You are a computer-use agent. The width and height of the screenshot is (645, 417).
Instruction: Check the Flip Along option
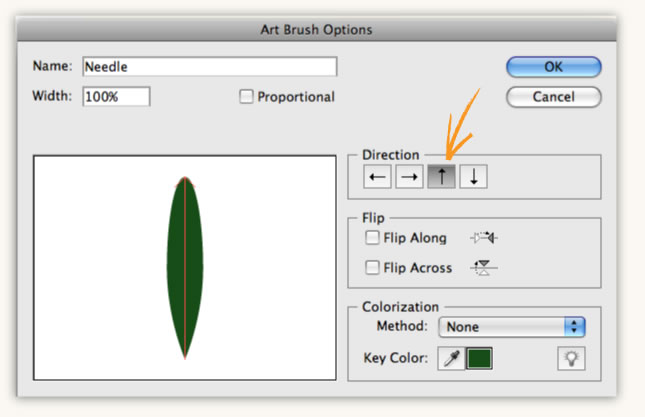pos(372,238)
